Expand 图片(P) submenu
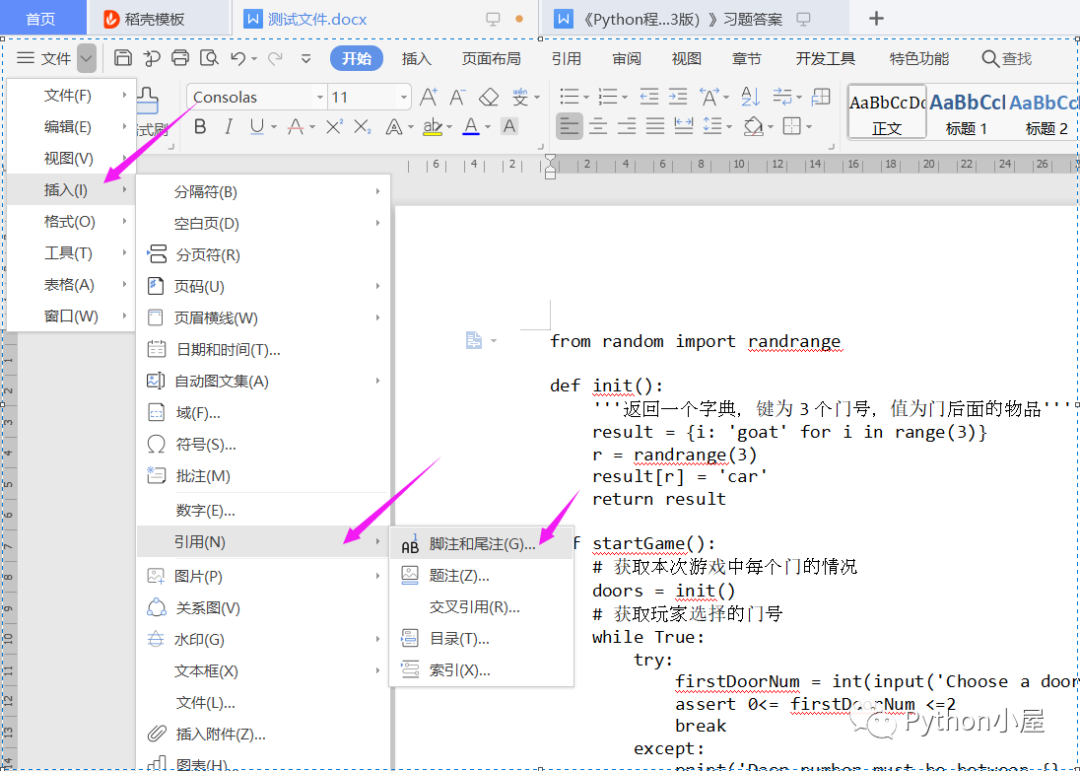The width and height of the screenshot is (1080, 771). point(264,576)
